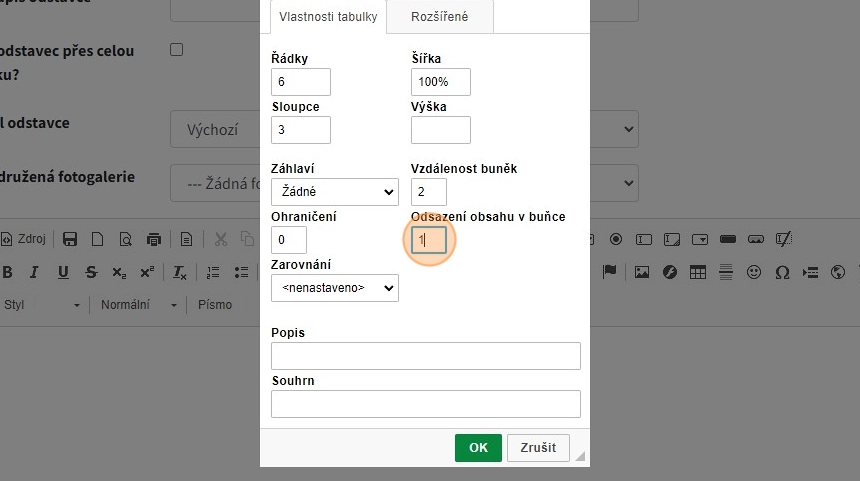
Task: Click the Řádky rows input field
Action: [x=300, y=82]
